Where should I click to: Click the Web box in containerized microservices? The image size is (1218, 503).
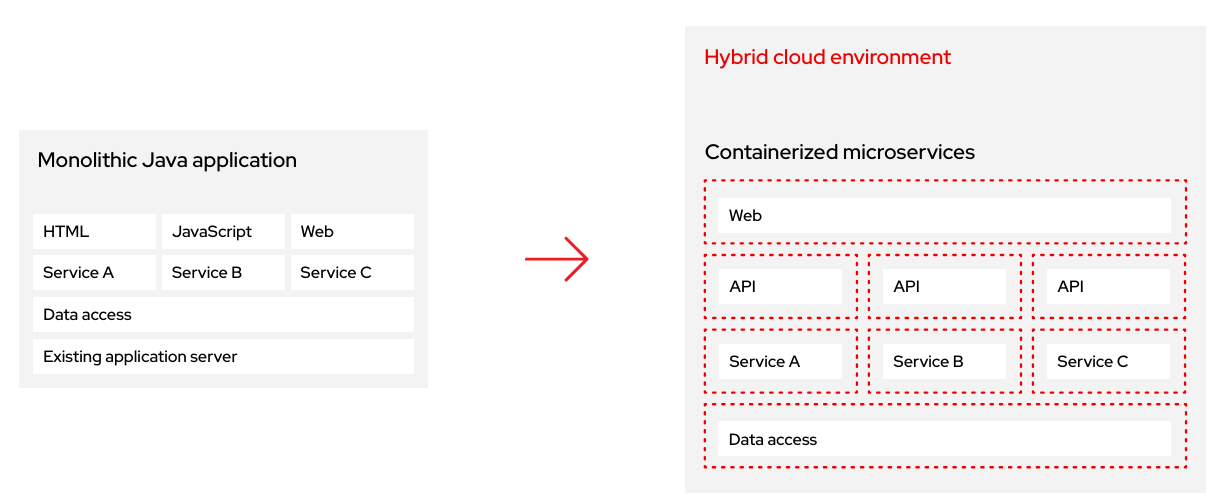pyautogui.click(x=944, y=215)
